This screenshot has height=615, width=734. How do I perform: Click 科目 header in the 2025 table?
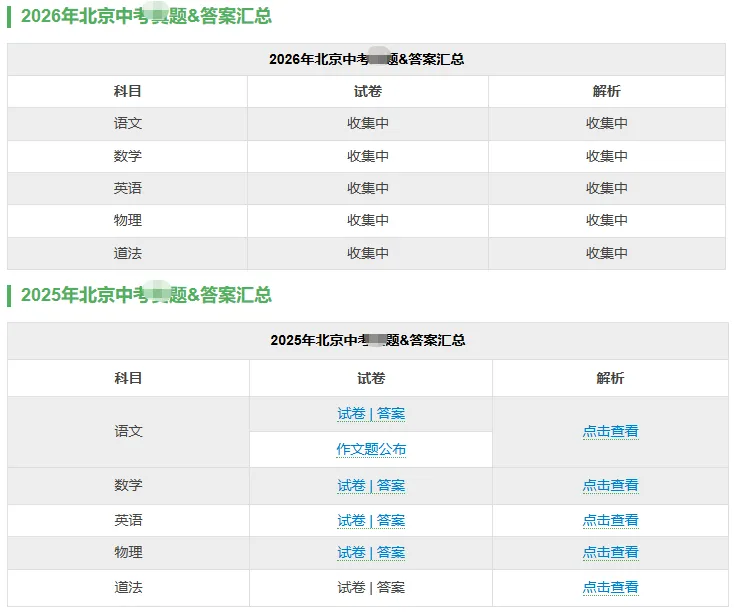[128, 378]
